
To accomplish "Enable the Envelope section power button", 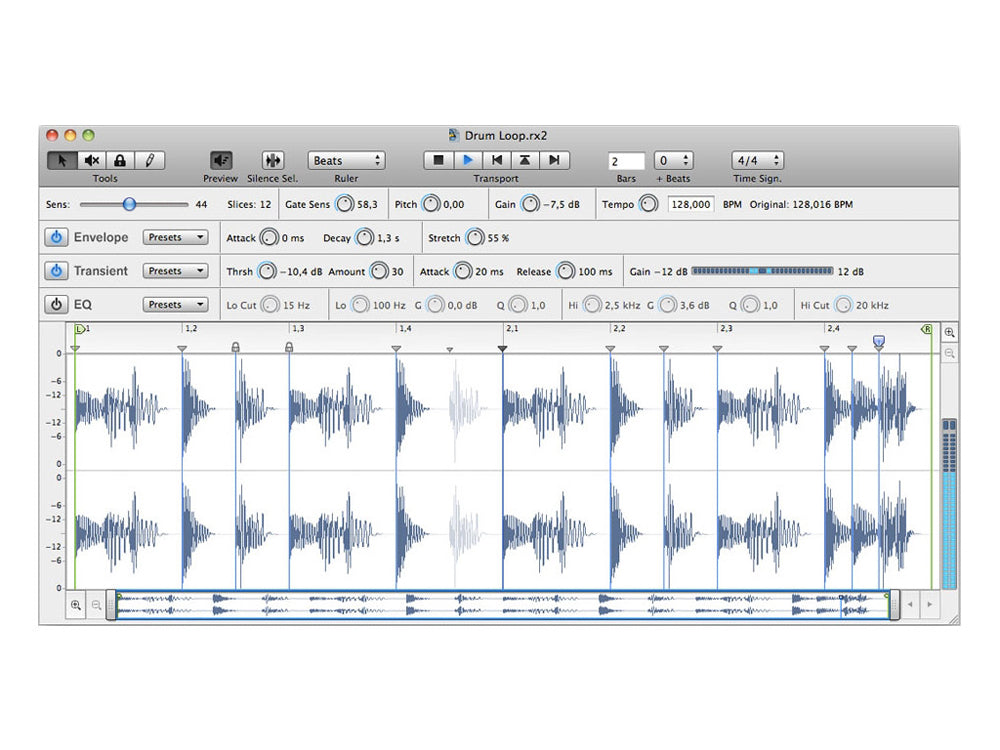I will coord(57,237).
